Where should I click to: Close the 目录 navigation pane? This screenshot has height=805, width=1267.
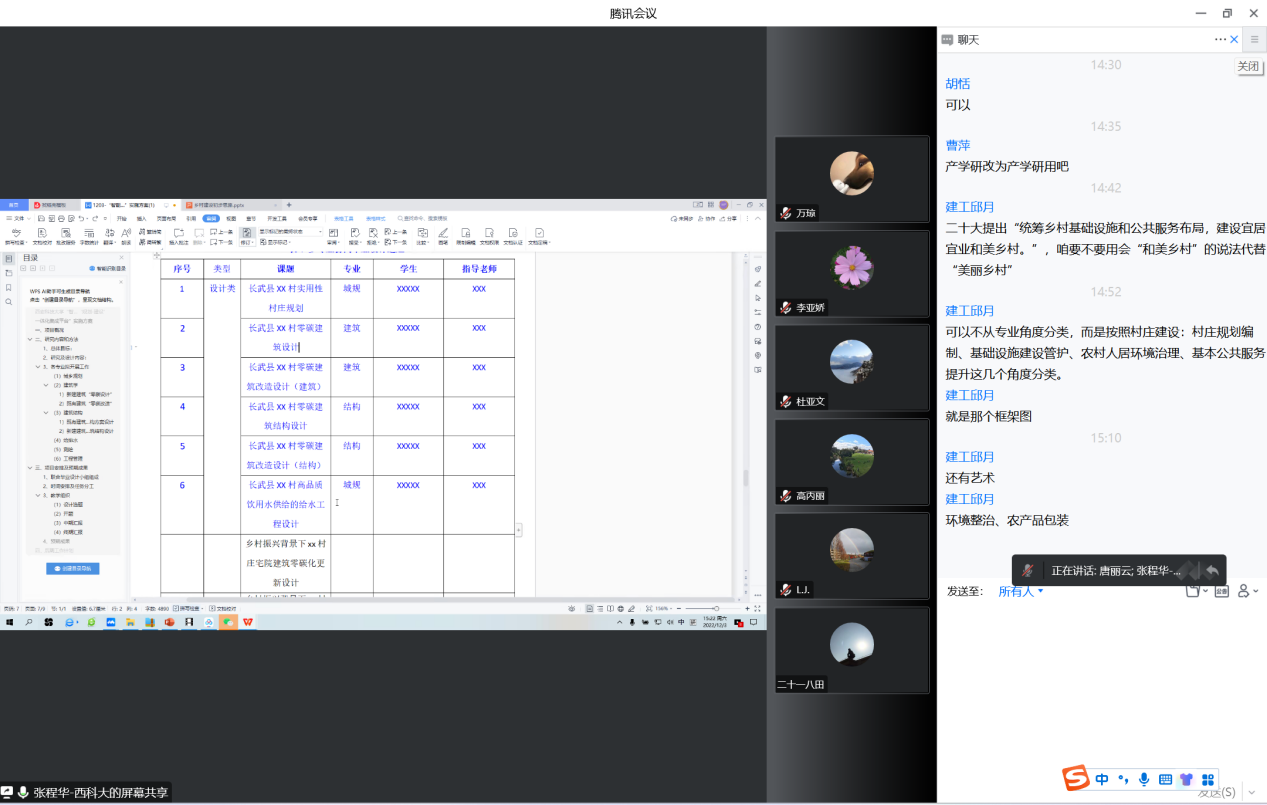tap(121, 258)
